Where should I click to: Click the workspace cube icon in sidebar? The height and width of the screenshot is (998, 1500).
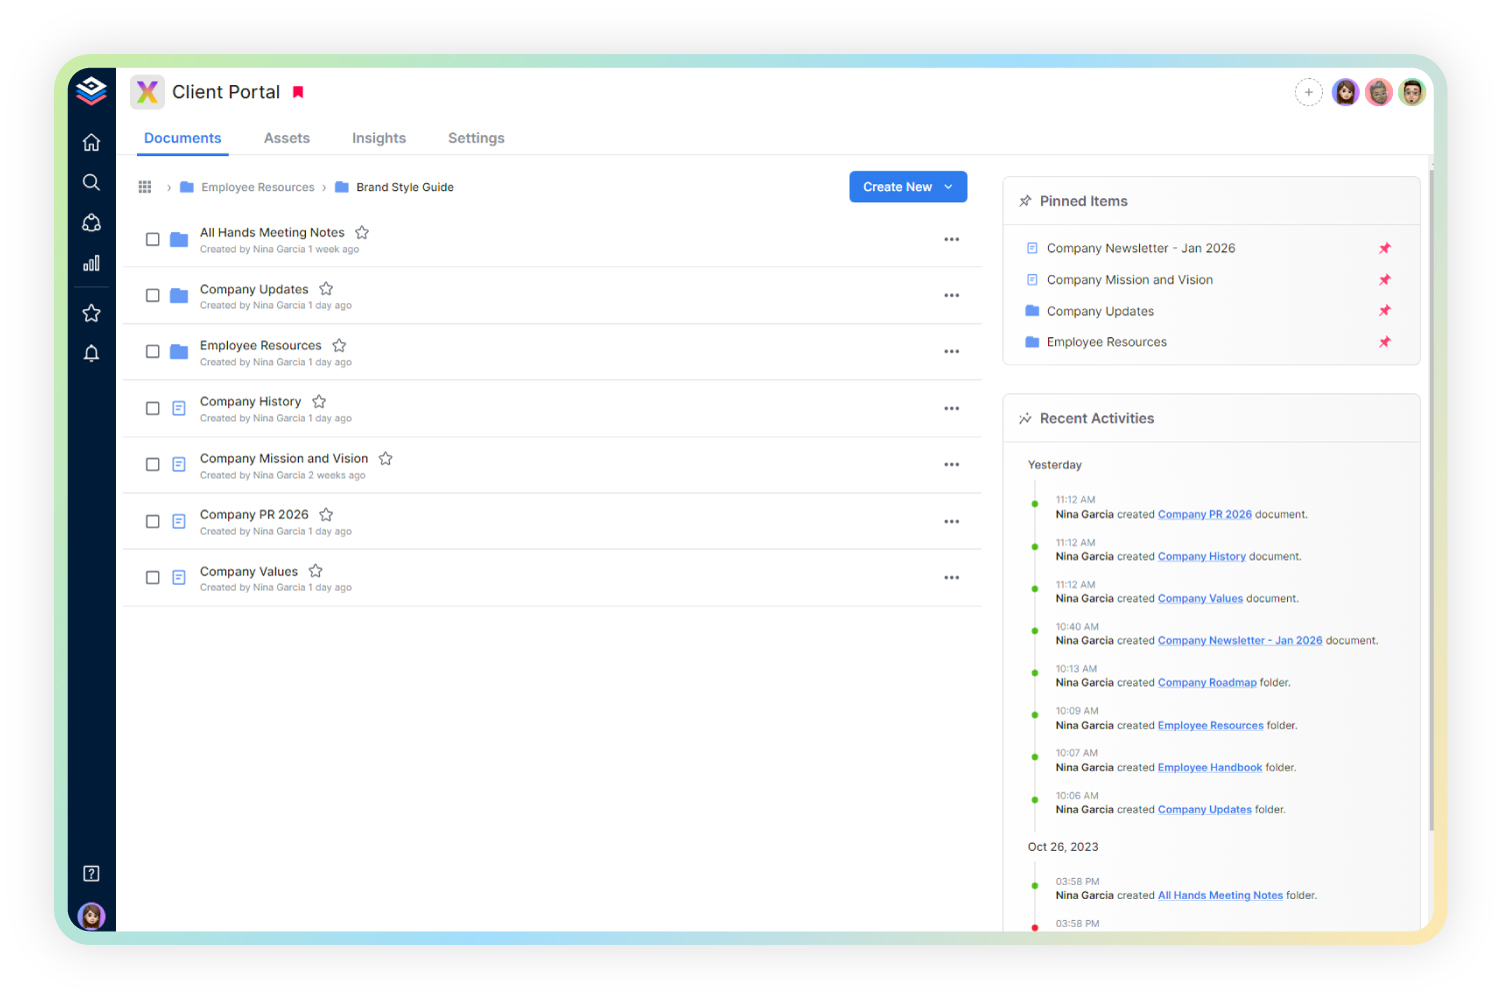pyautogui.click(x=91, y=222)
